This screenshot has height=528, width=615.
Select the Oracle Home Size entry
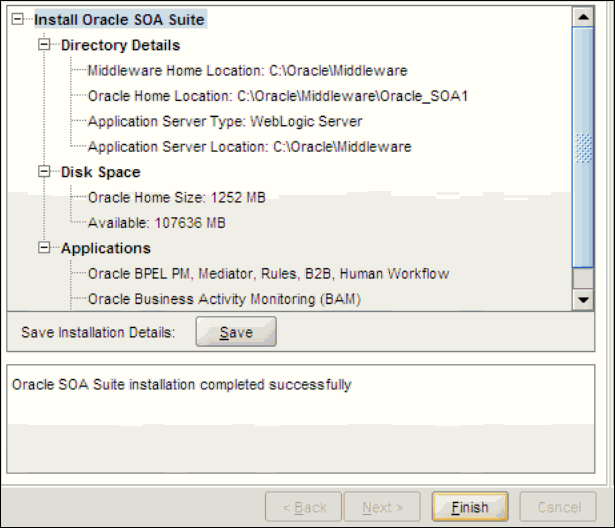click(168, 198)
